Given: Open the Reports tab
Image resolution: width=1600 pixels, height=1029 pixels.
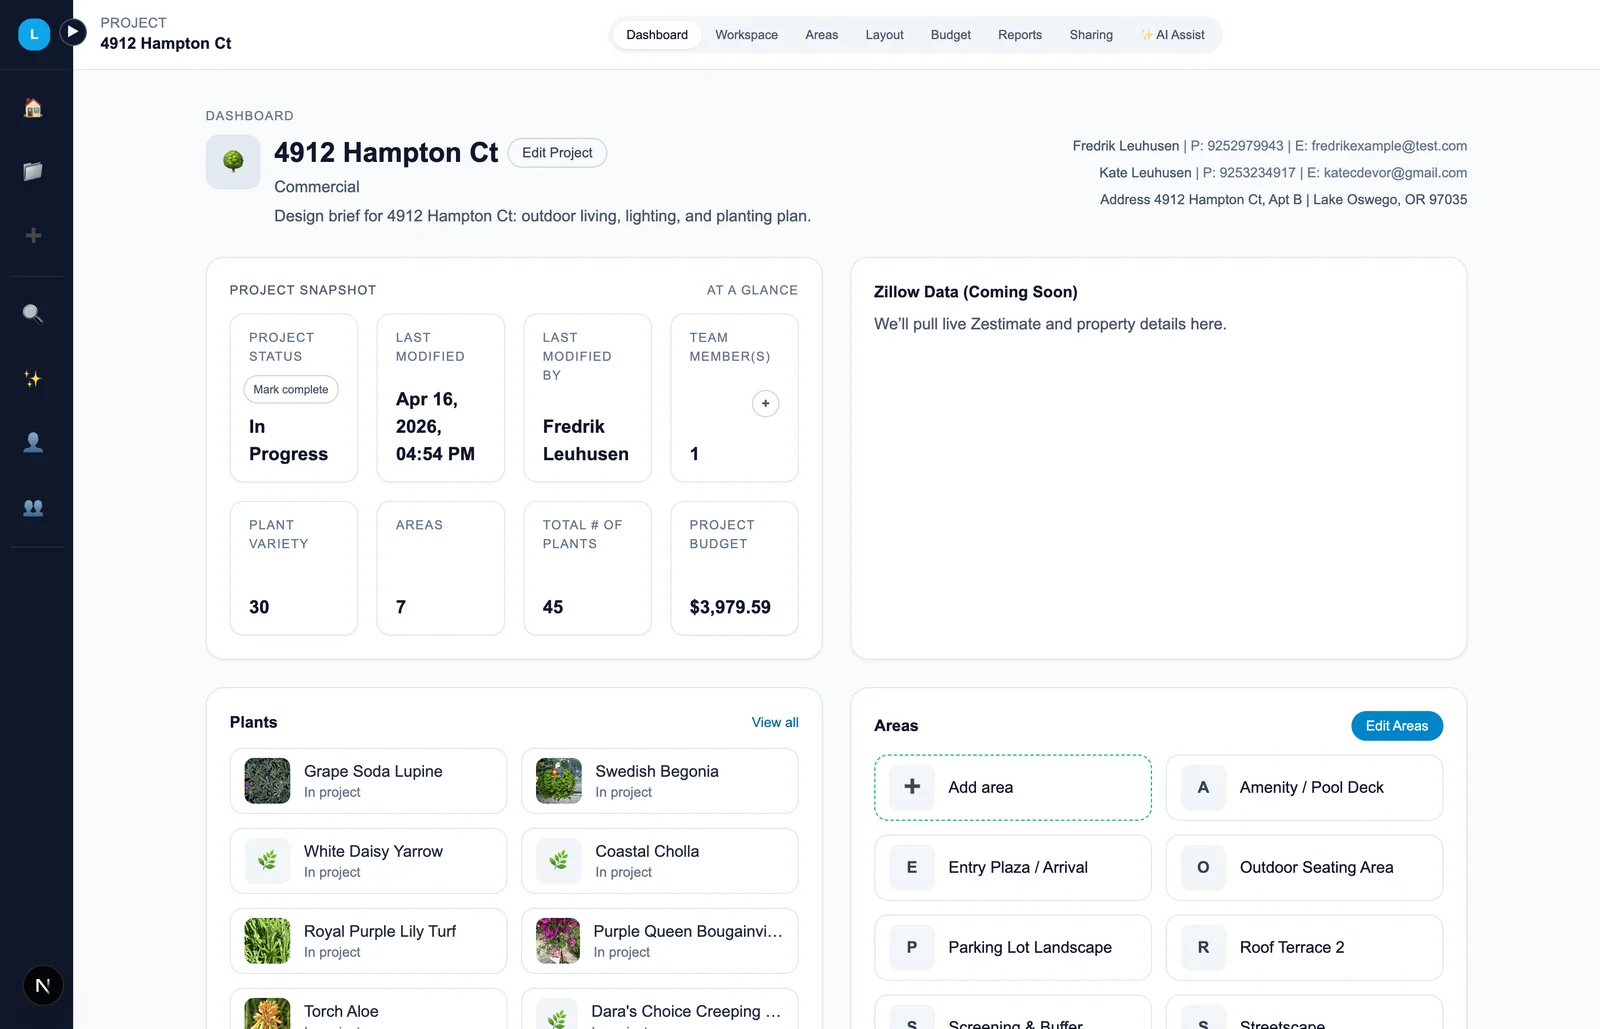Looking at the screenshot, I should click(x=1020, y=35).
